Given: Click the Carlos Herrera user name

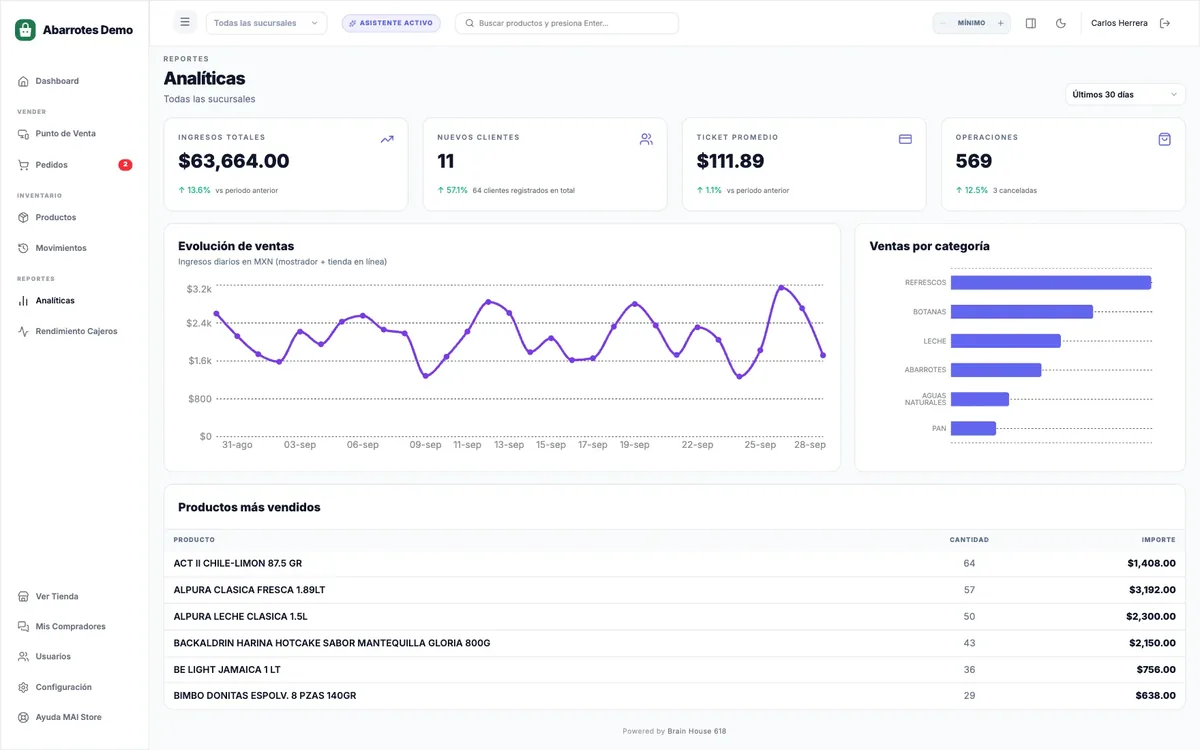Looking at the screenshot, I should click(x=1119, y=23).
